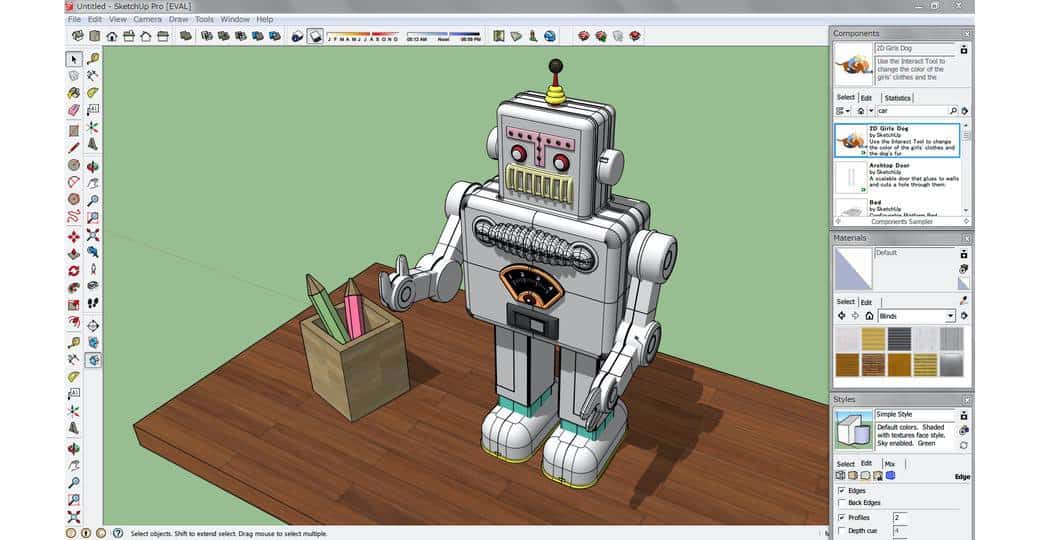1040x540 pixels.
Task: Pick the Paint Bucket tool
Action: pyautogui.click(x=74, y=93)
